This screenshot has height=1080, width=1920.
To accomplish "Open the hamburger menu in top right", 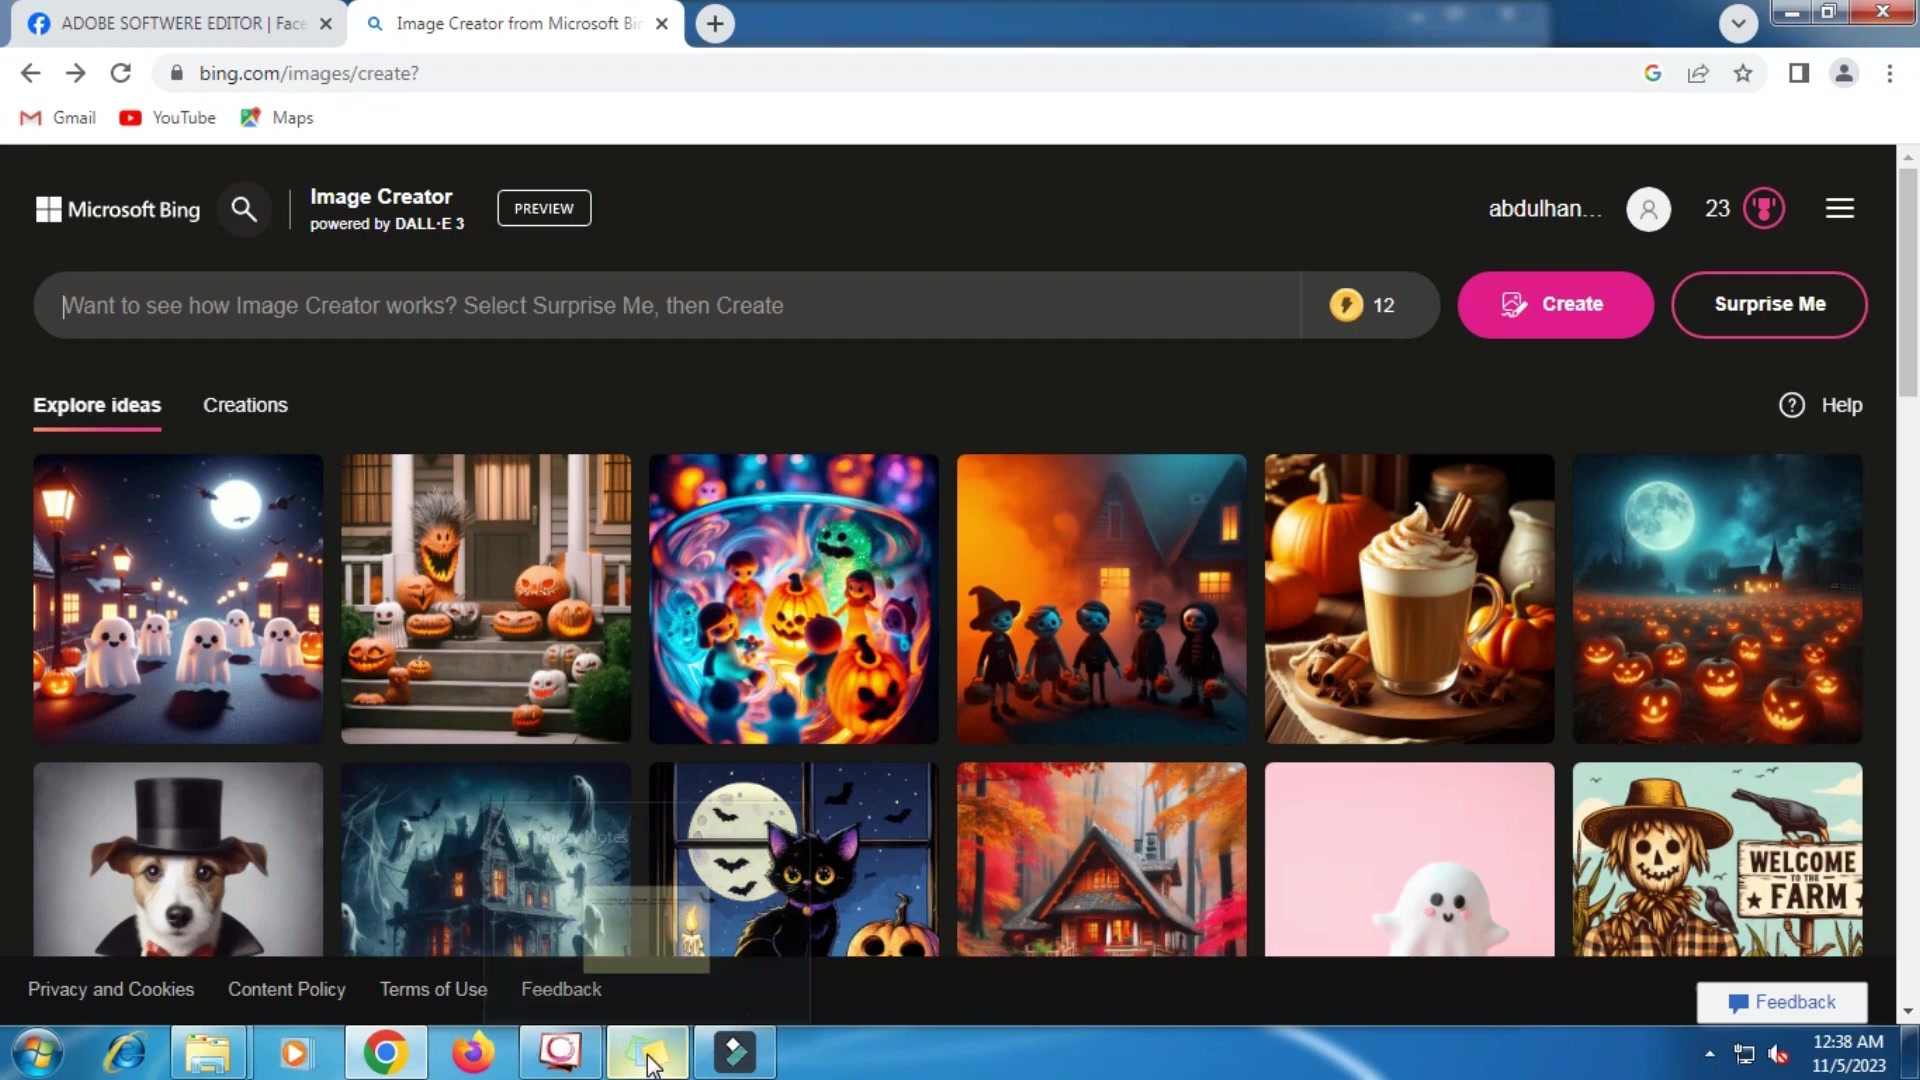I will [1839, 208].
